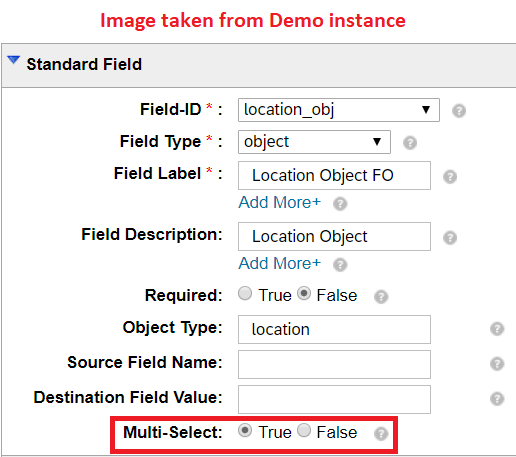Click help icon next to Field Type
This screenshot has height=457, width=516.
click(x=410, y=143)
